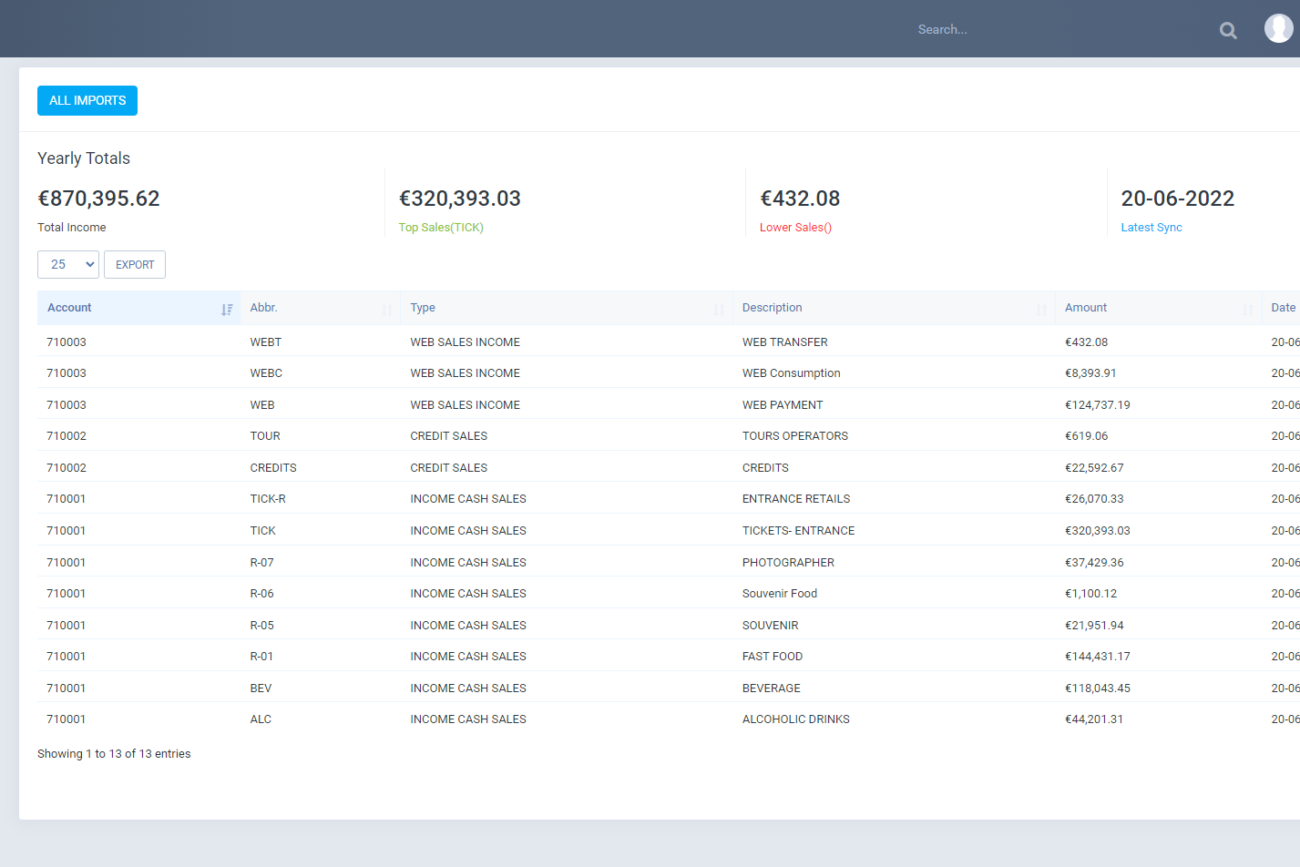The width and height of the screenshot is (1300, 867).
Task: Click the Abbr. column sort arrows
Action: [387, 309]
